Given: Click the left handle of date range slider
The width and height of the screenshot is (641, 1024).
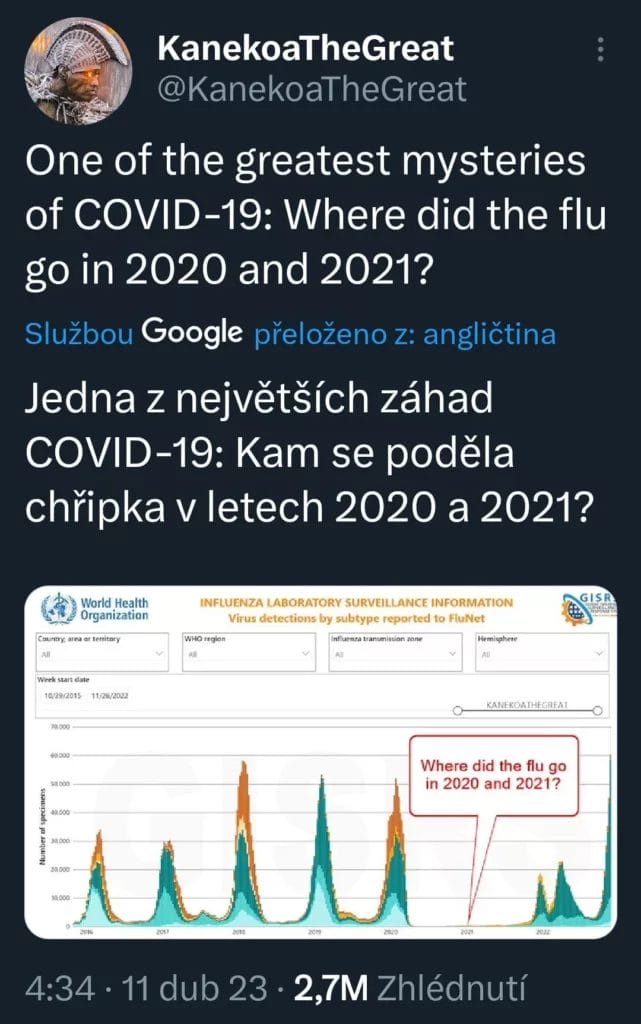Looking at the screenshot, I should pos(457,712).
